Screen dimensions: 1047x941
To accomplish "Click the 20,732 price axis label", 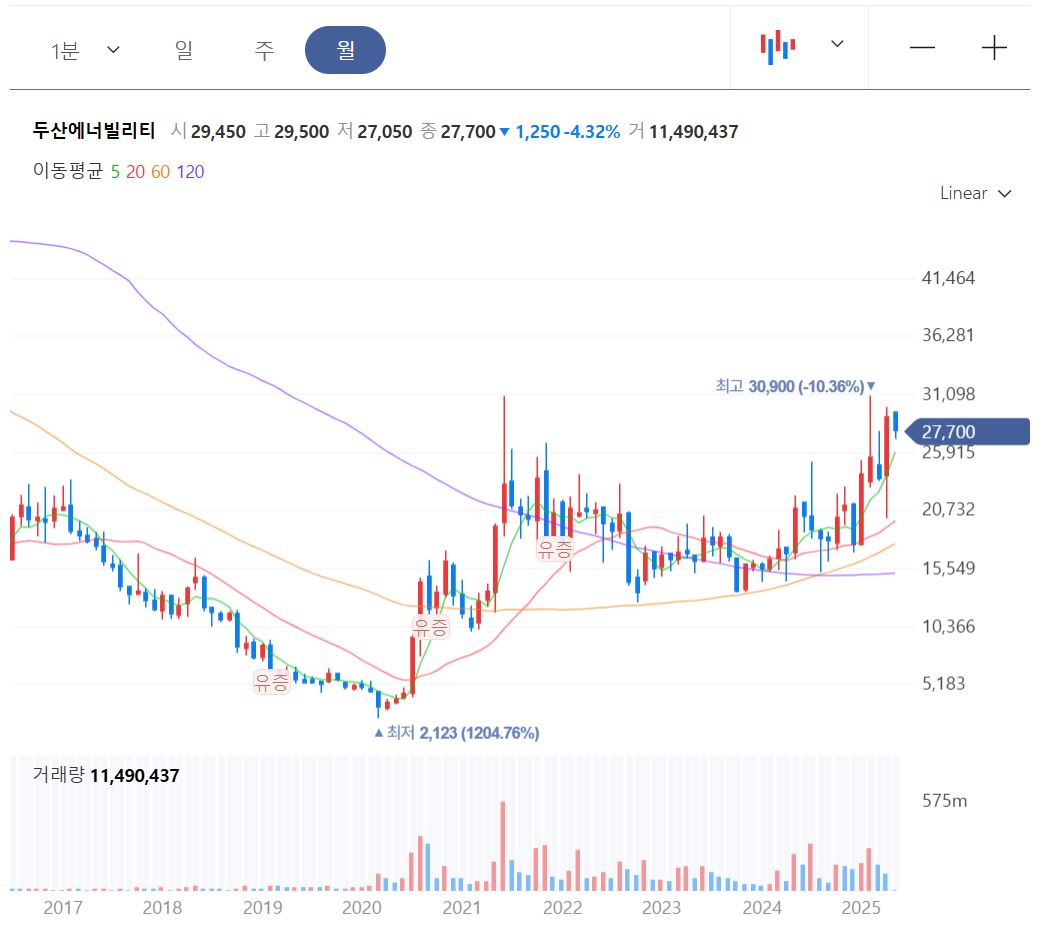I will (x=948, y=510).
